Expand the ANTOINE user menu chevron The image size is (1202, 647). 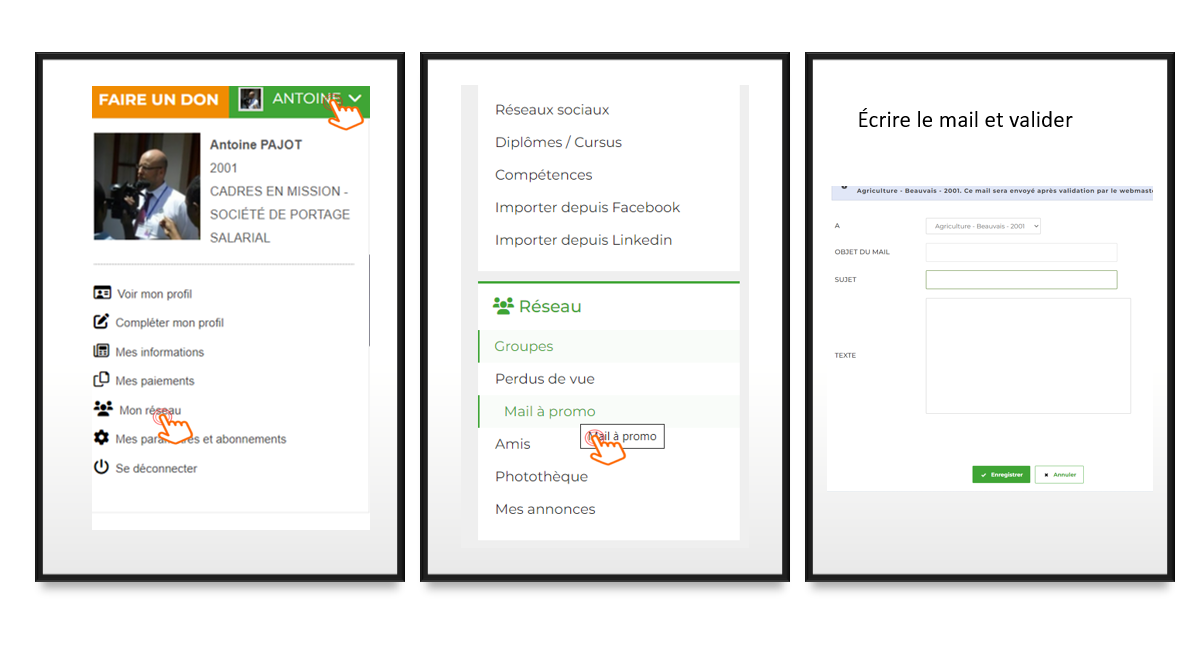click(x=355, y=99)
